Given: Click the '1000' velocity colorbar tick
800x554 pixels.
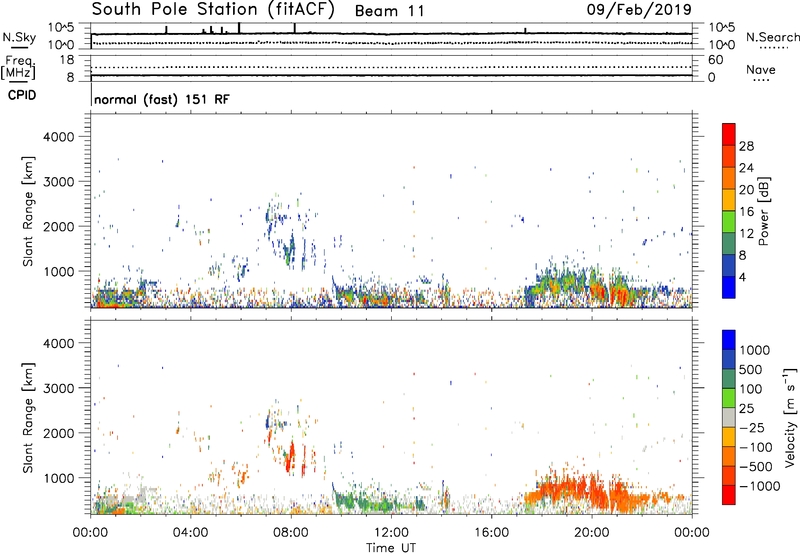Looking at the screenshot, I should [754, 350].
